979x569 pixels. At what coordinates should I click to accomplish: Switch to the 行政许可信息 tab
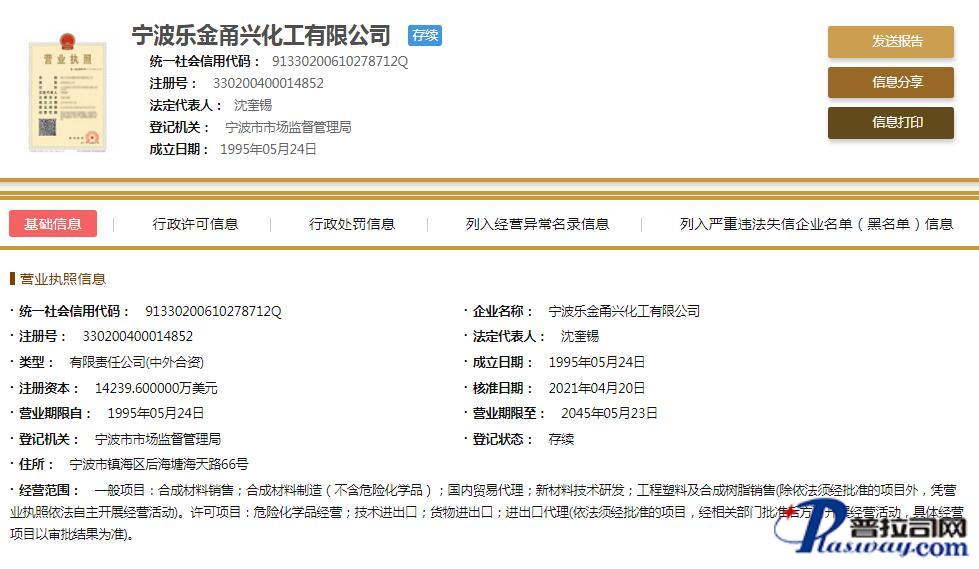(x=195, y=224)
